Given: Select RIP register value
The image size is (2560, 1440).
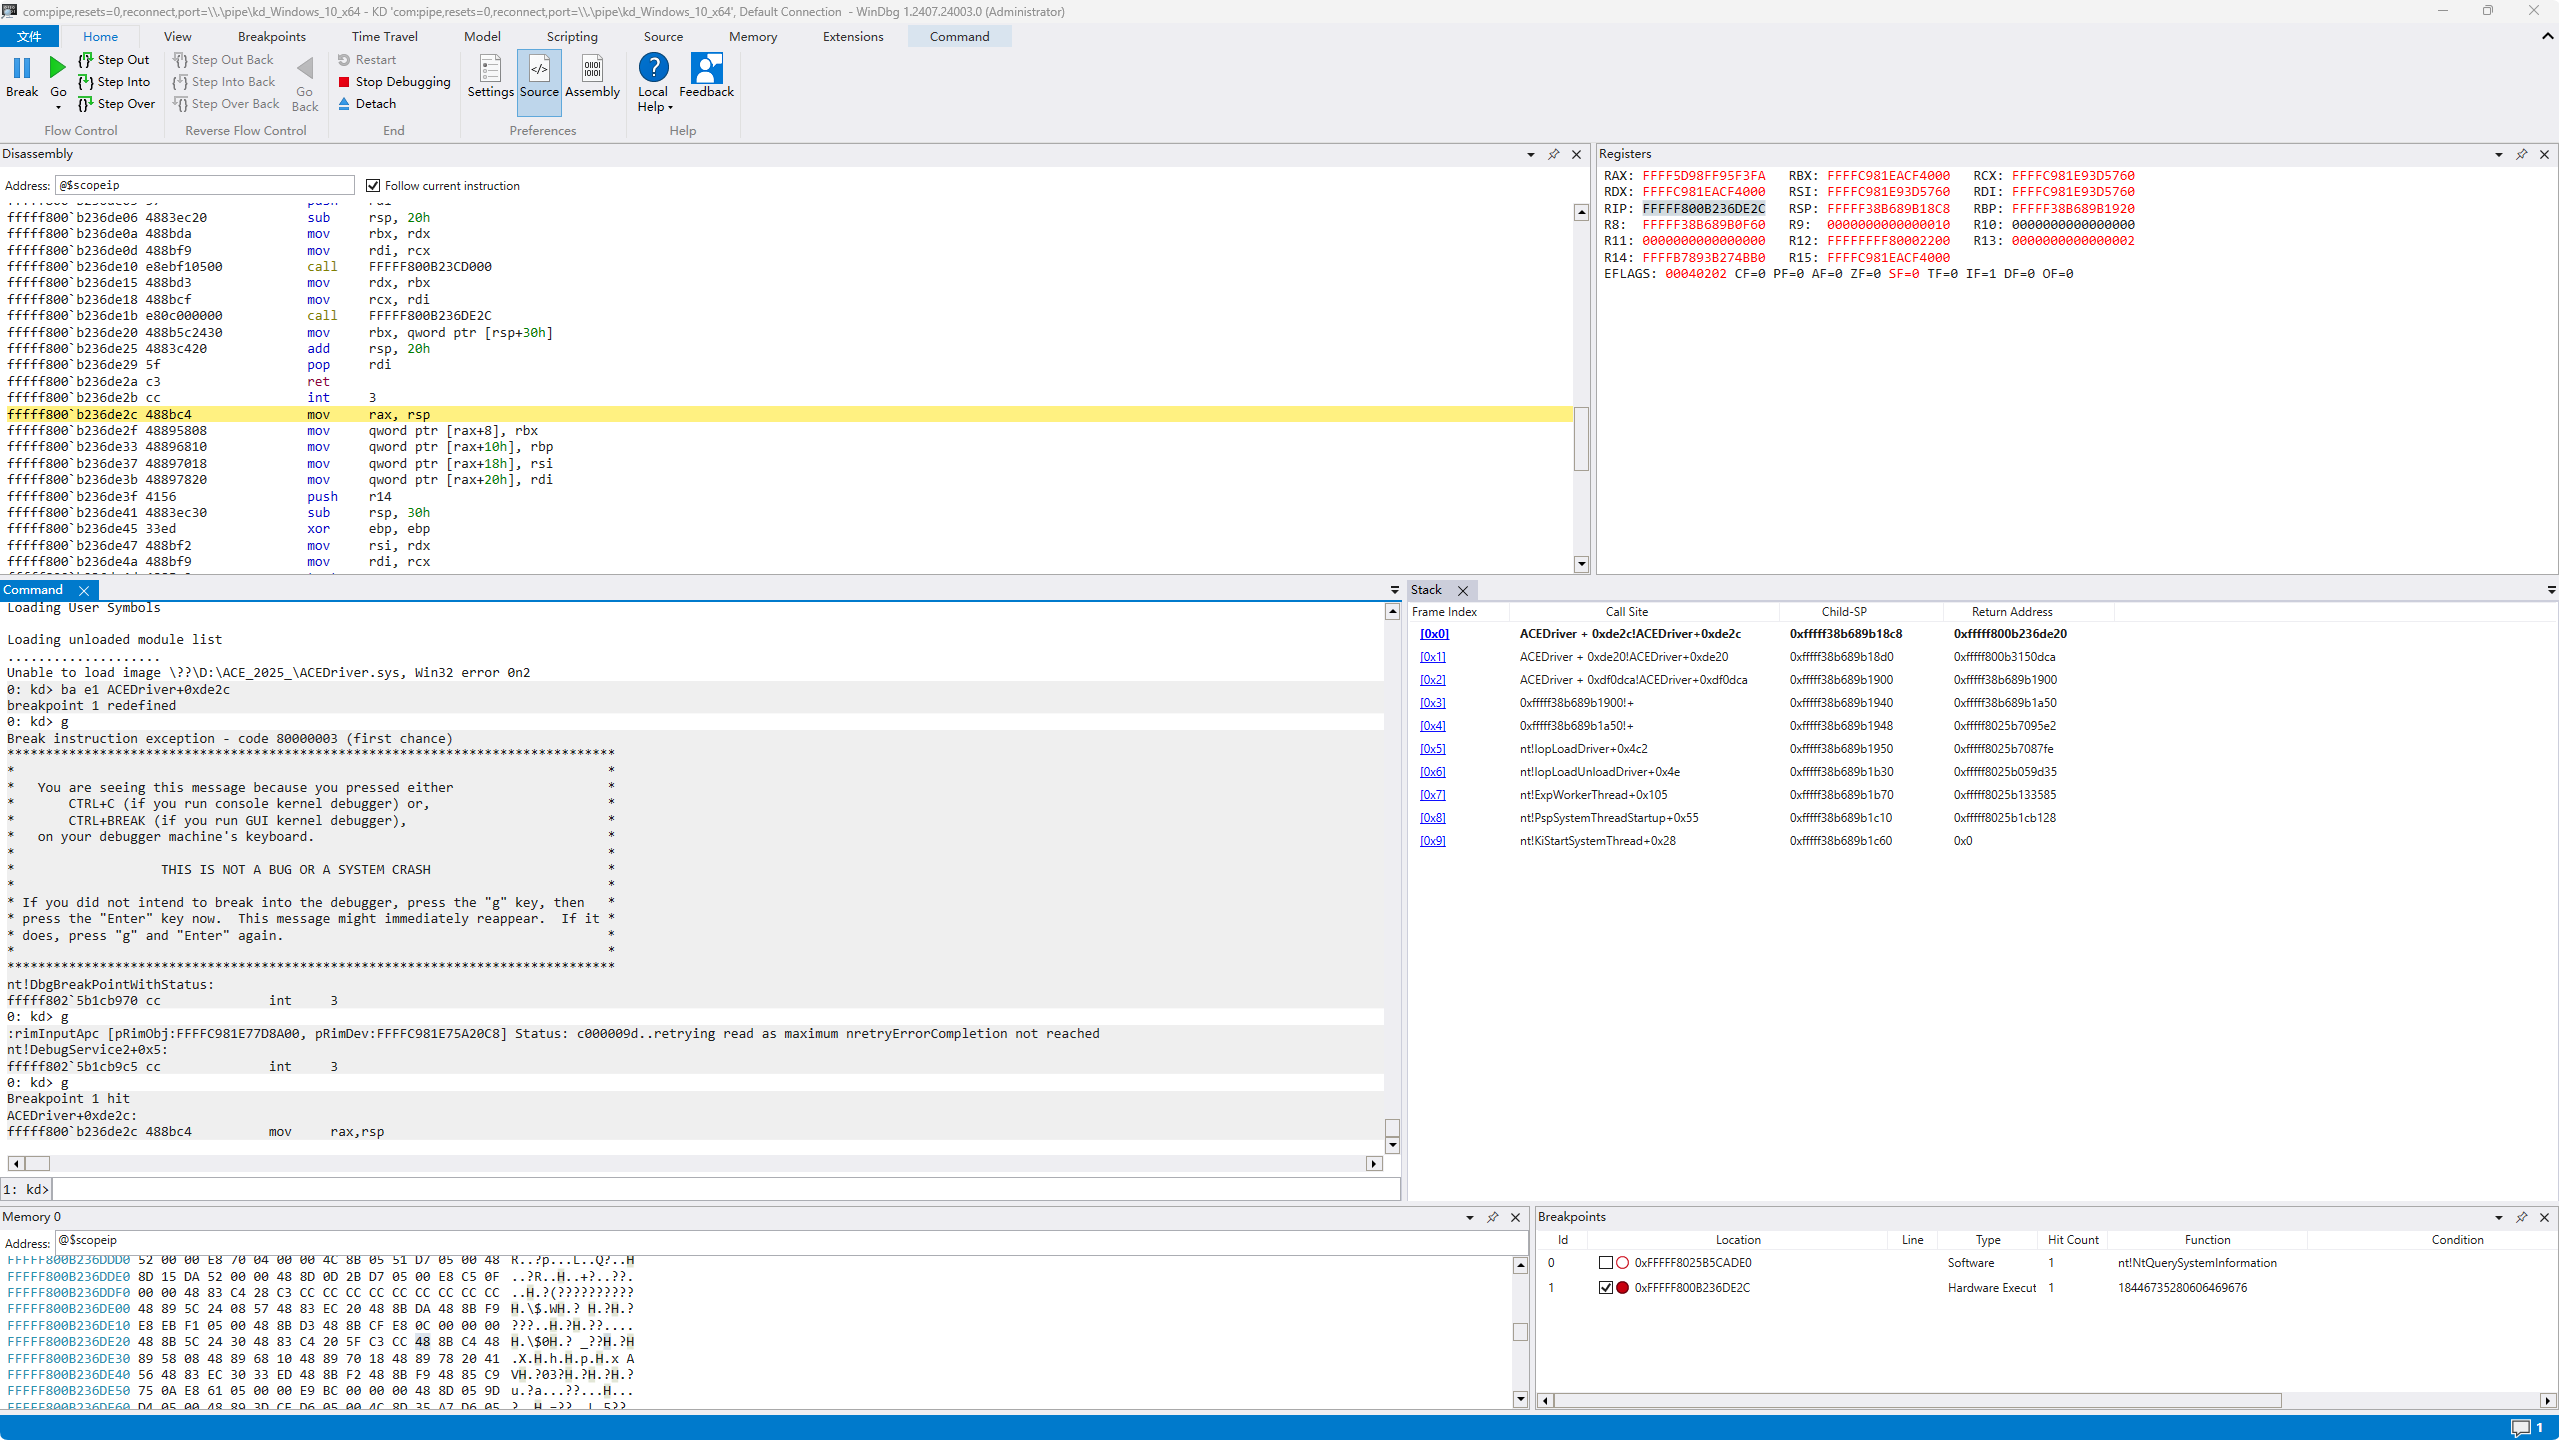Looking at the screenshot, I should (1703, 208).
